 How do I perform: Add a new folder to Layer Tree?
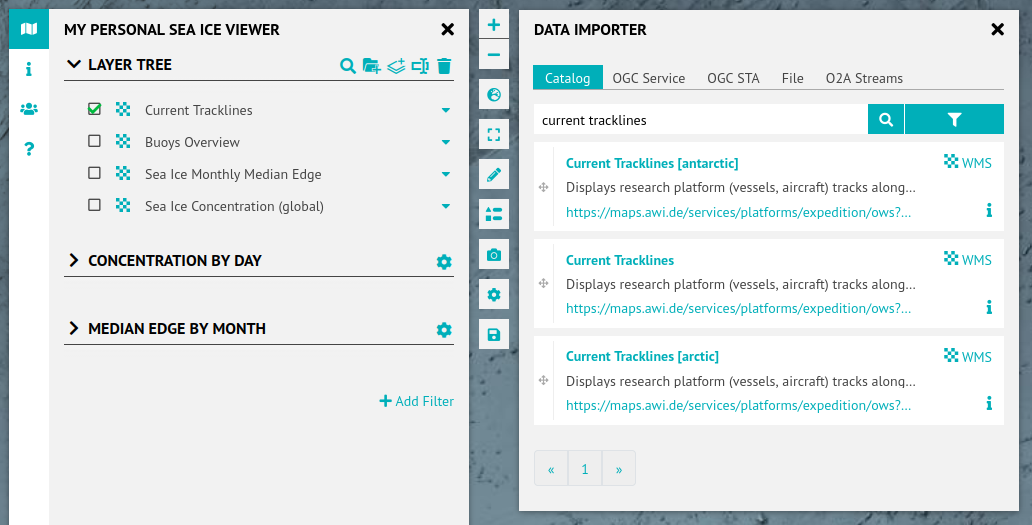click(x=371, y=66)
